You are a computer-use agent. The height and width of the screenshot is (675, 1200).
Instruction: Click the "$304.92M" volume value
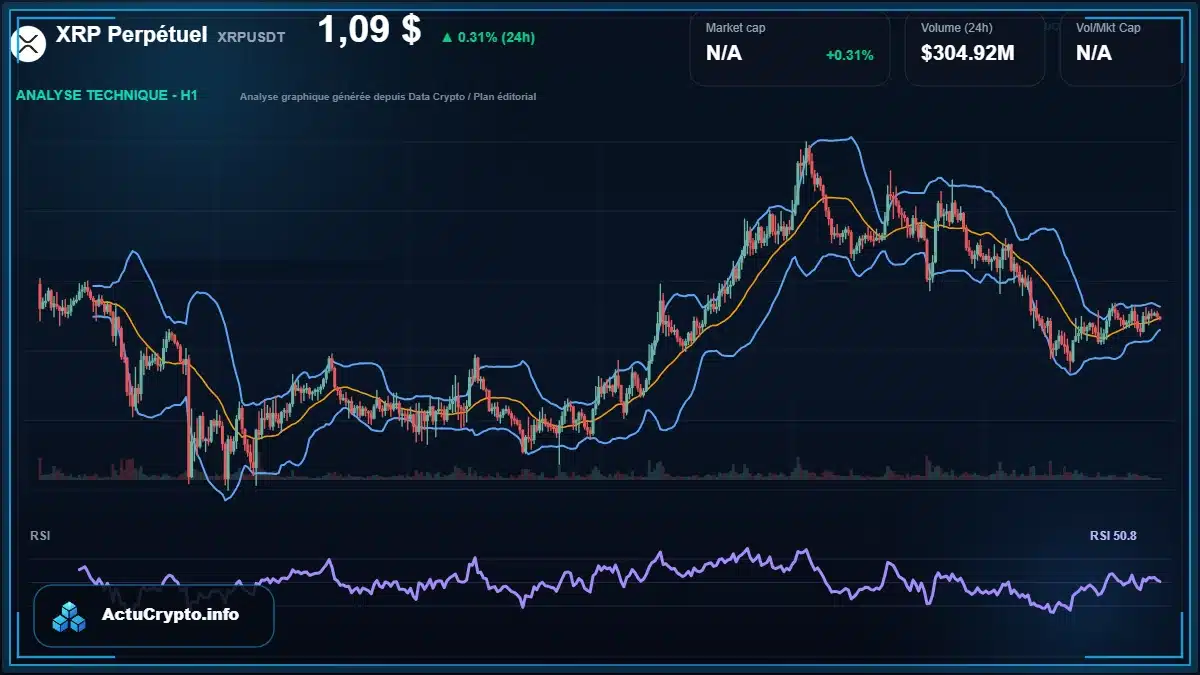967,54
